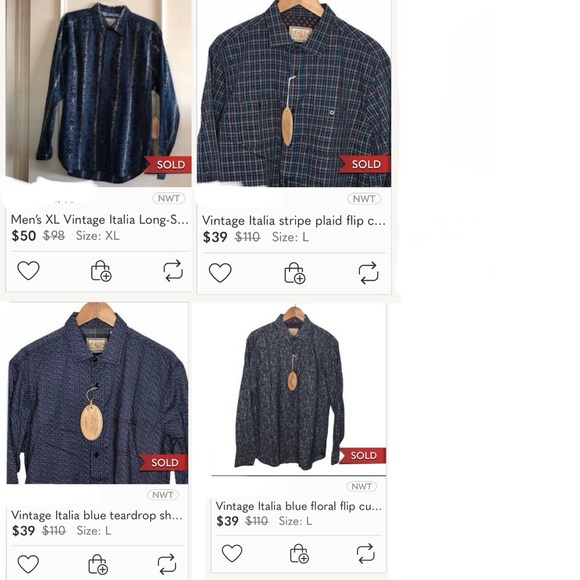Open the 'Men's XL Vintage Italia Long-S...' title
This screenshot has height=580, width=580.
100,220
